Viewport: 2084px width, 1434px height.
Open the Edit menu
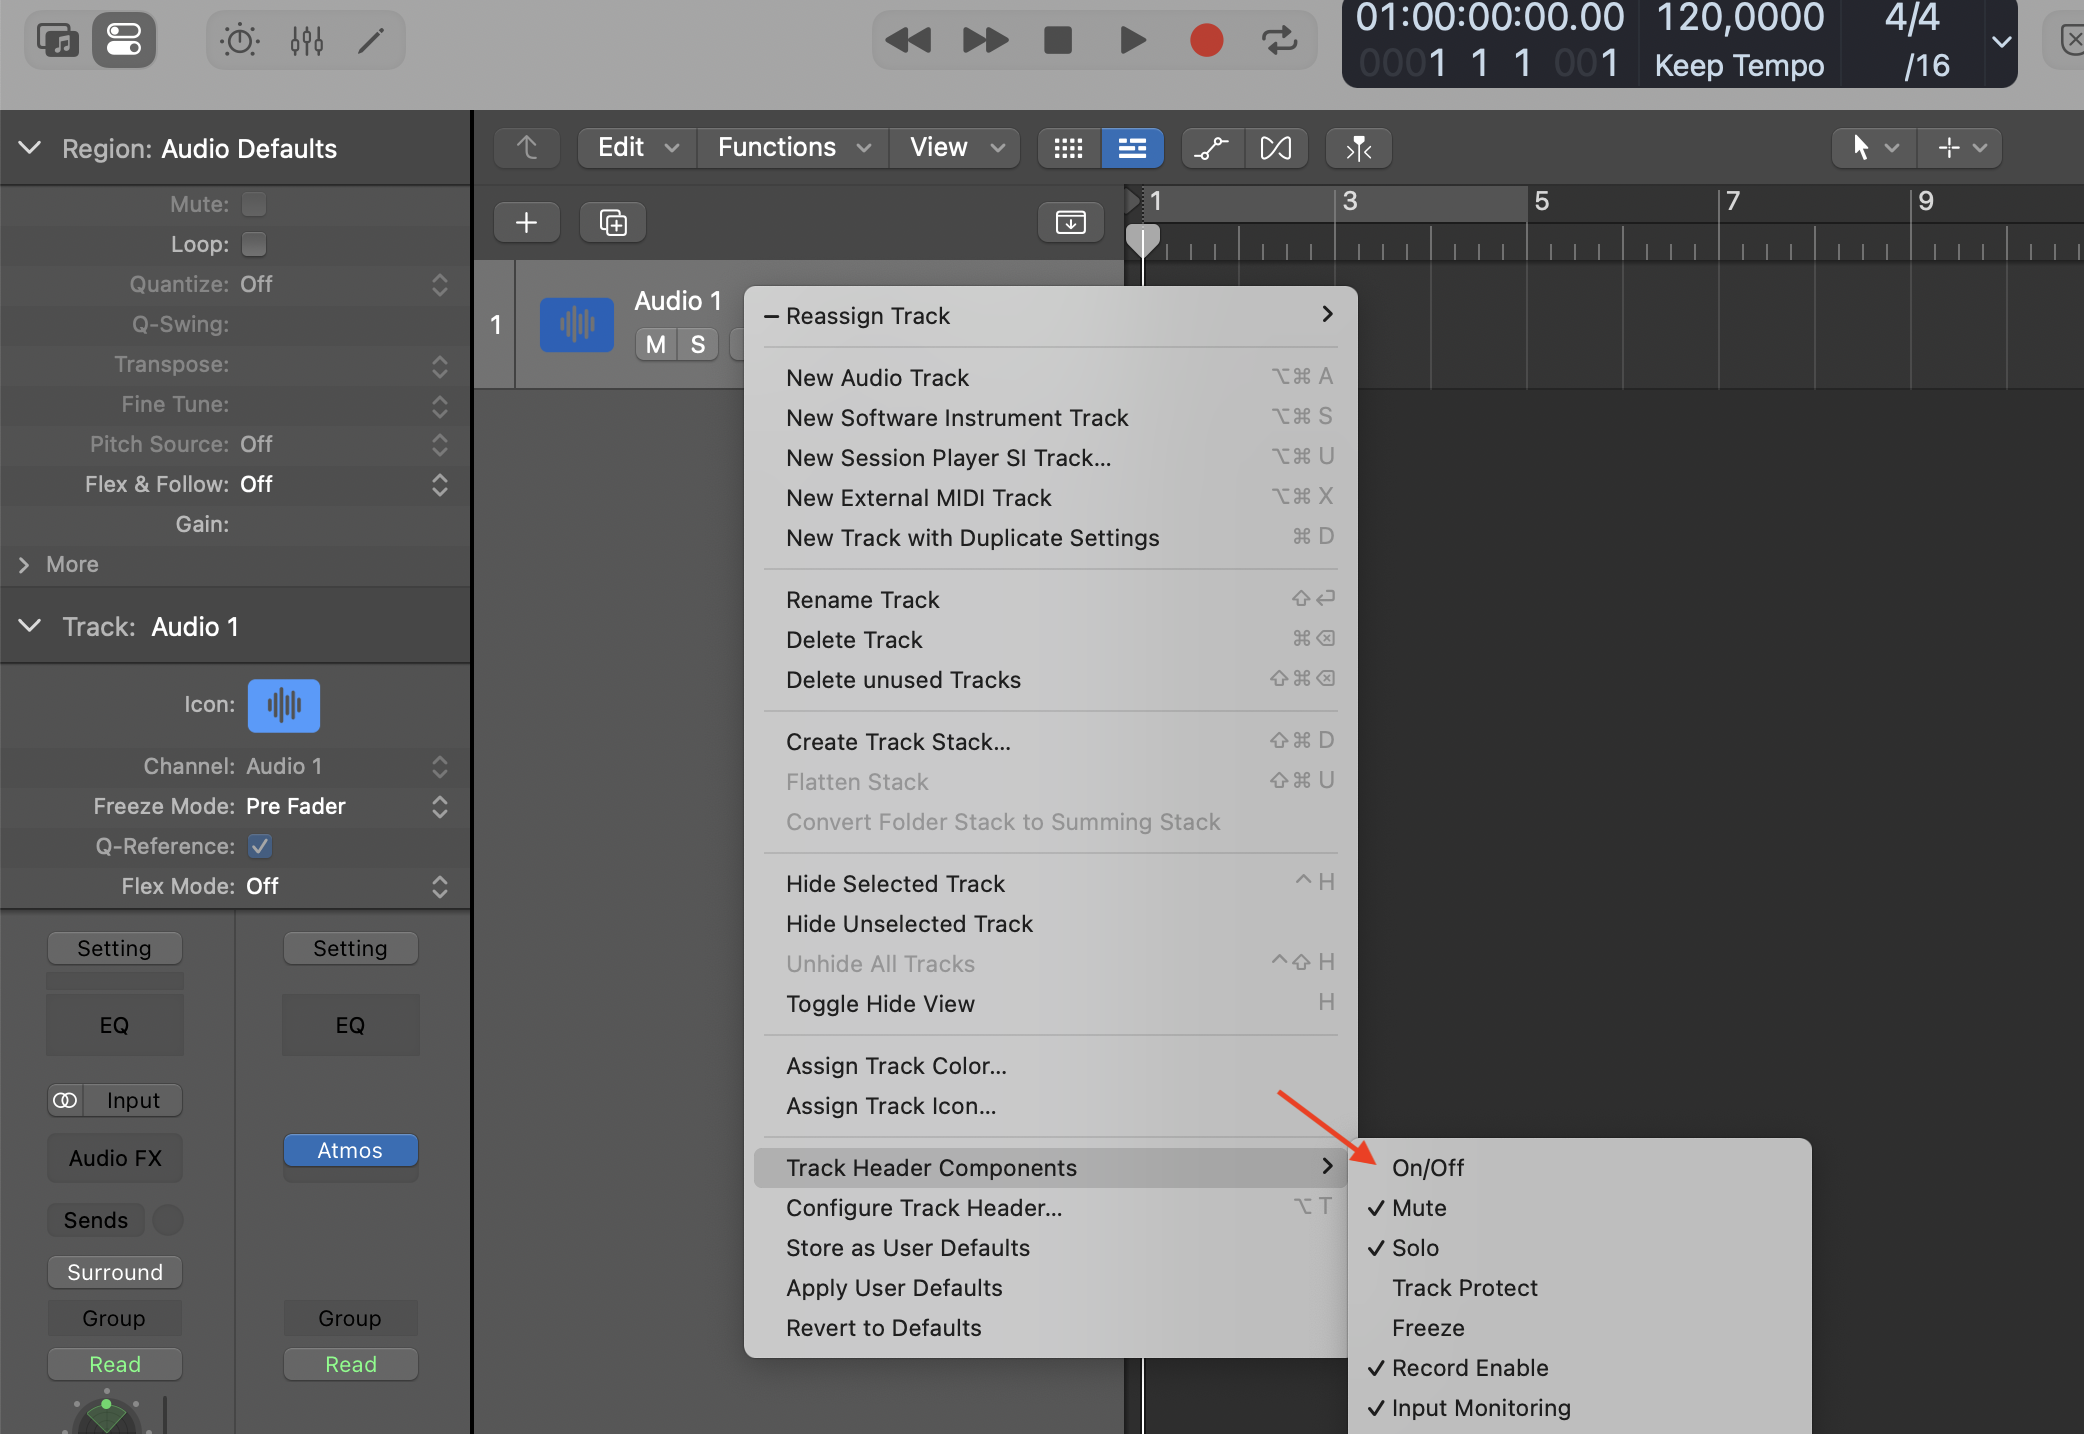pos(637,148)
